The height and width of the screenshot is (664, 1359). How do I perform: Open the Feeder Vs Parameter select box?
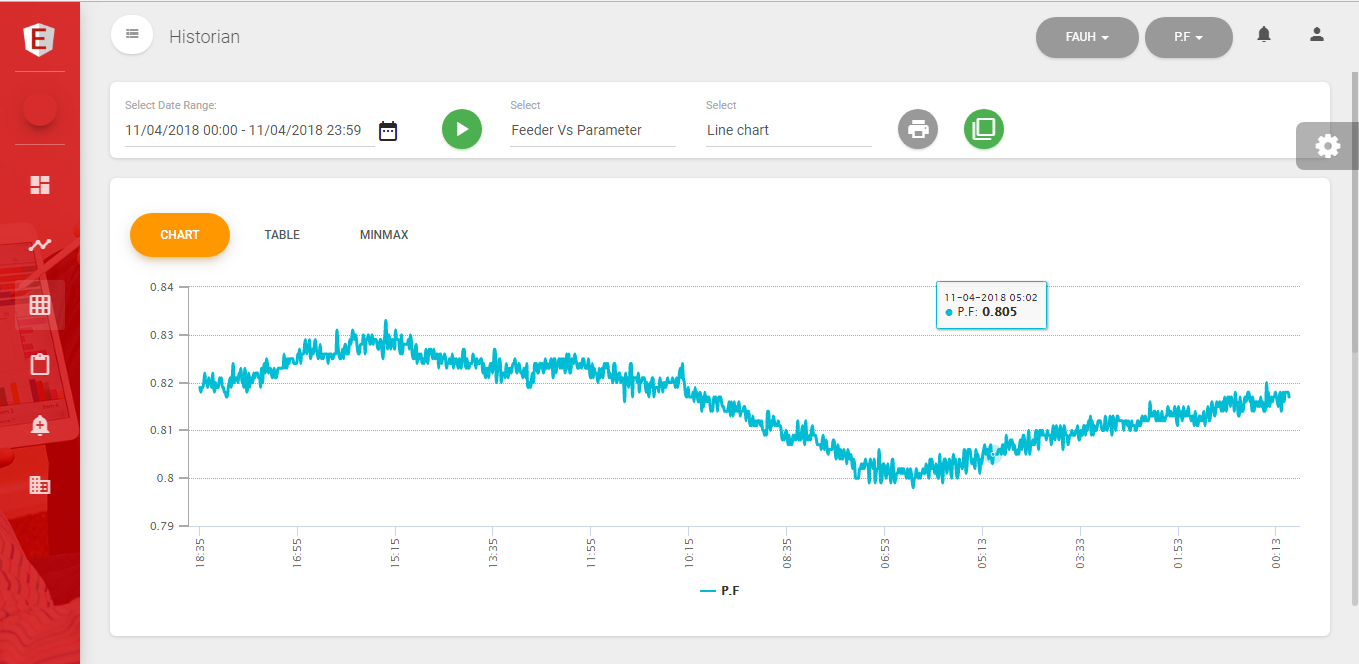592,130
